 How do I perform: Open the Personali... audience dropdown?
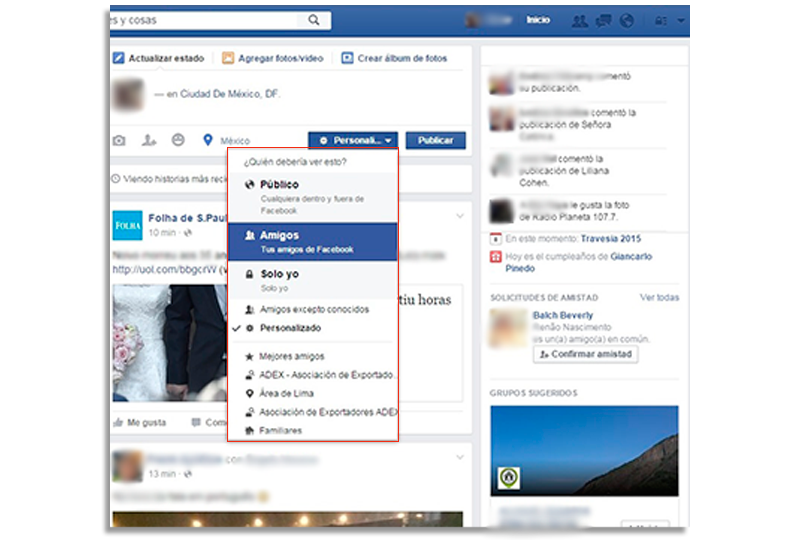pos(353,141)
